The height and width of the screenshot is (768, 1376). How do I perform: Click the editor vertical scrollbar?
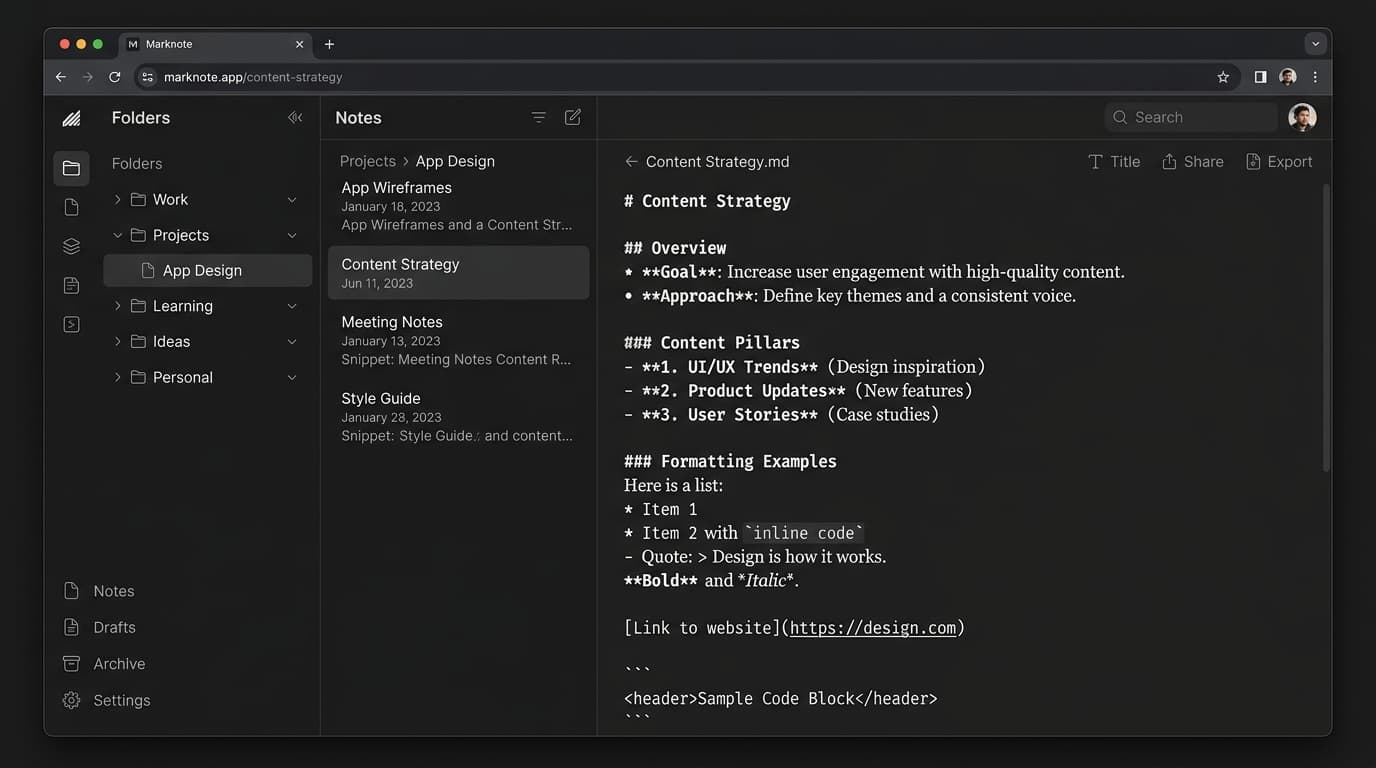[x=1326, y=327]
